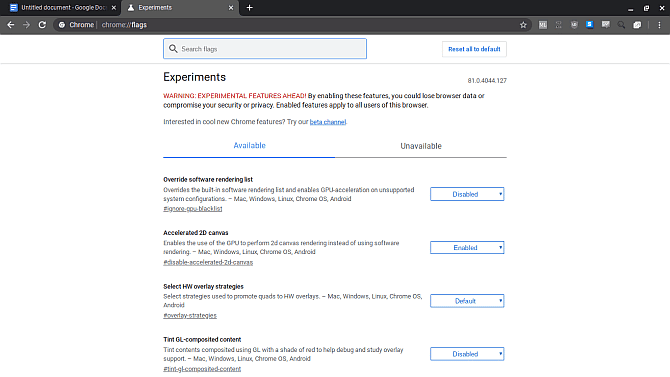Click the uBlock shield extension icon

(574, 25)
